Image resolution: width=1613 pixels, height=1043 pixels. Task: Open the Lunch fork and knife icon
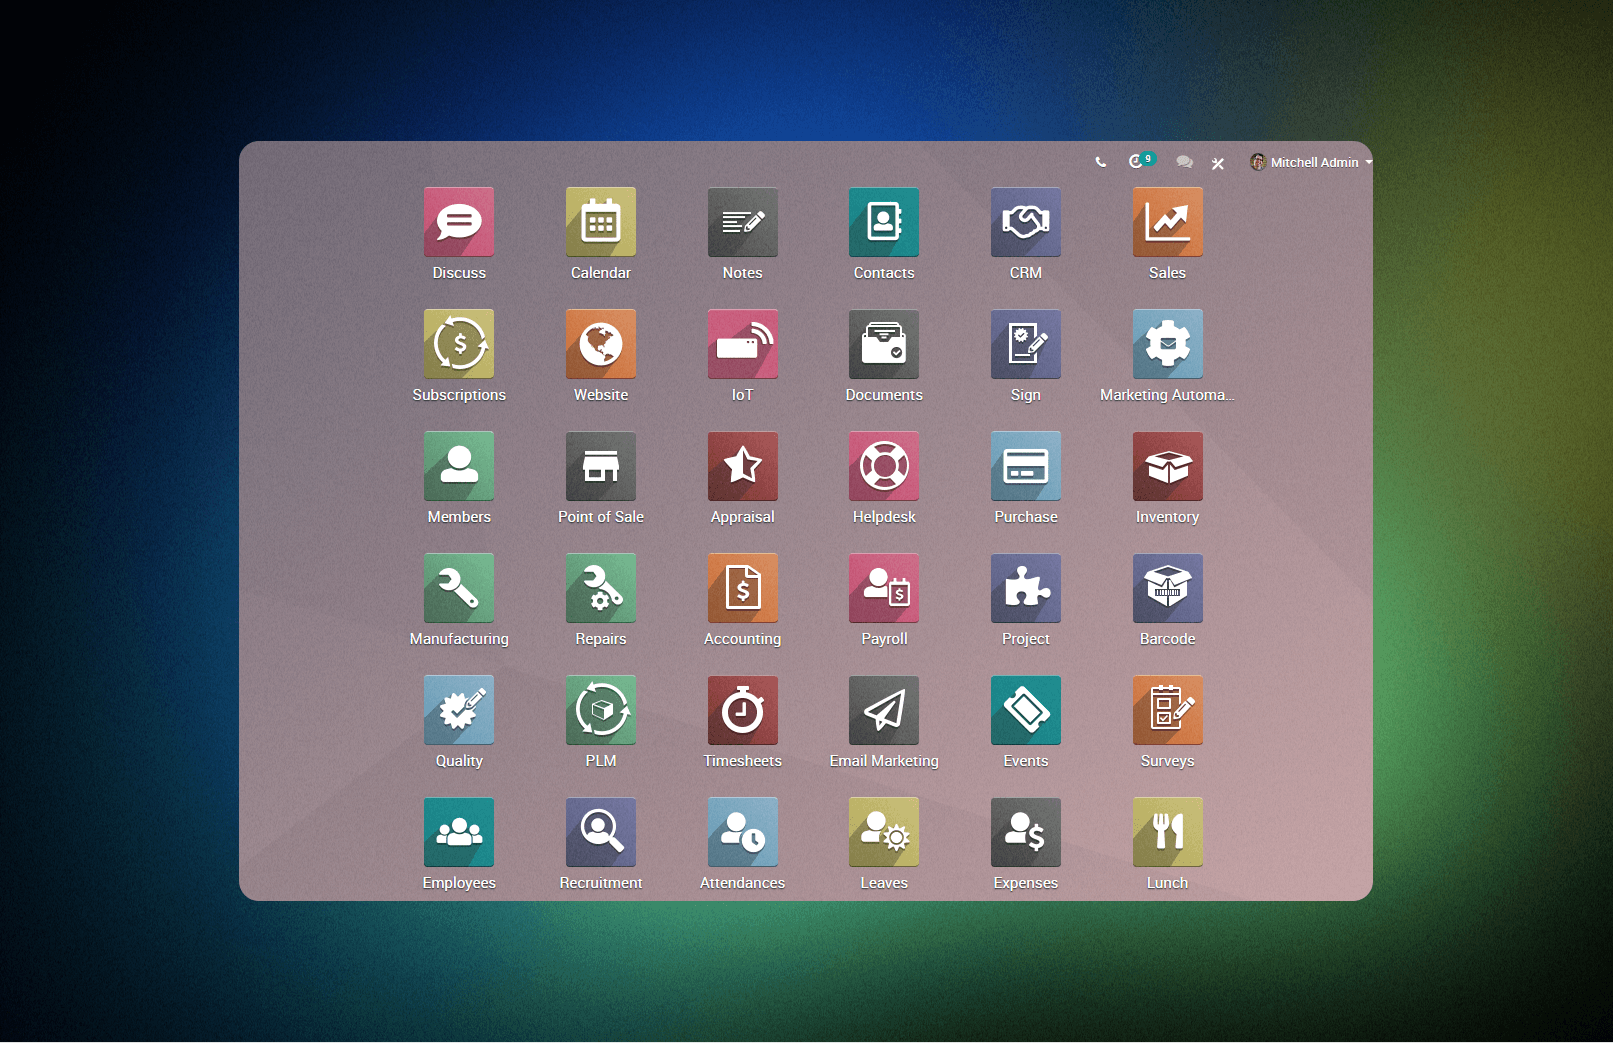[1168, 832]
